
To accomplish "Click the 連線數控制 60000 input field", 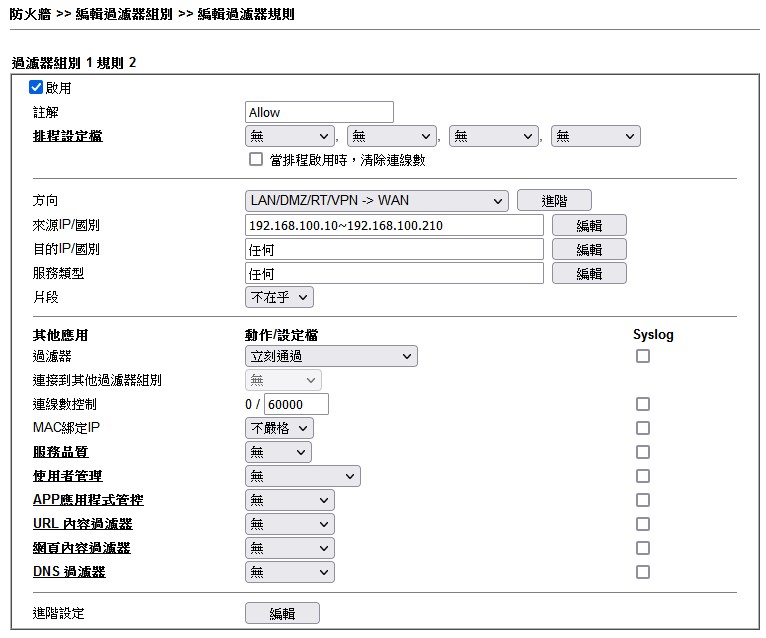I will point(296,404).
